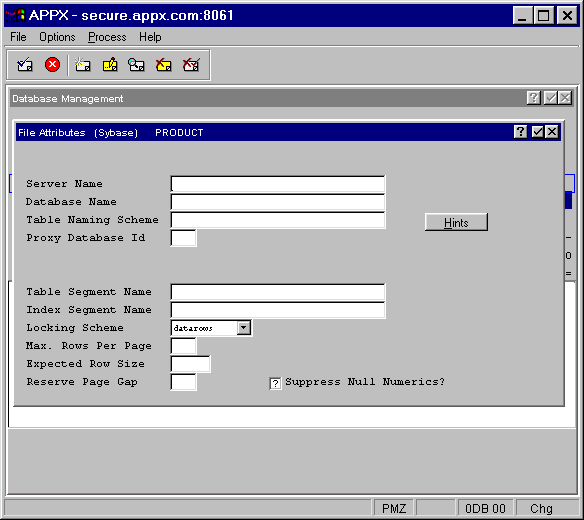The image size is (584, 520).
Task: Close the File Attributes dialog
Action: point(552,132)
